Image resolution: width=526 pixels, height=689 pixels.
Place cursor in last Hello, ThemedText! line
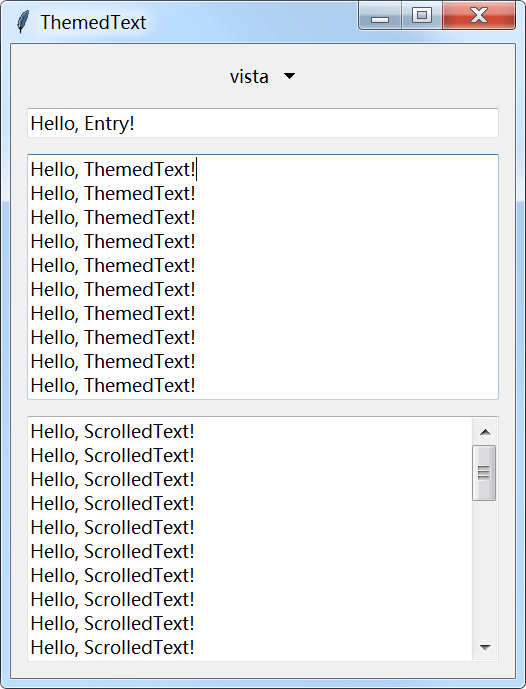coord(113,385)
